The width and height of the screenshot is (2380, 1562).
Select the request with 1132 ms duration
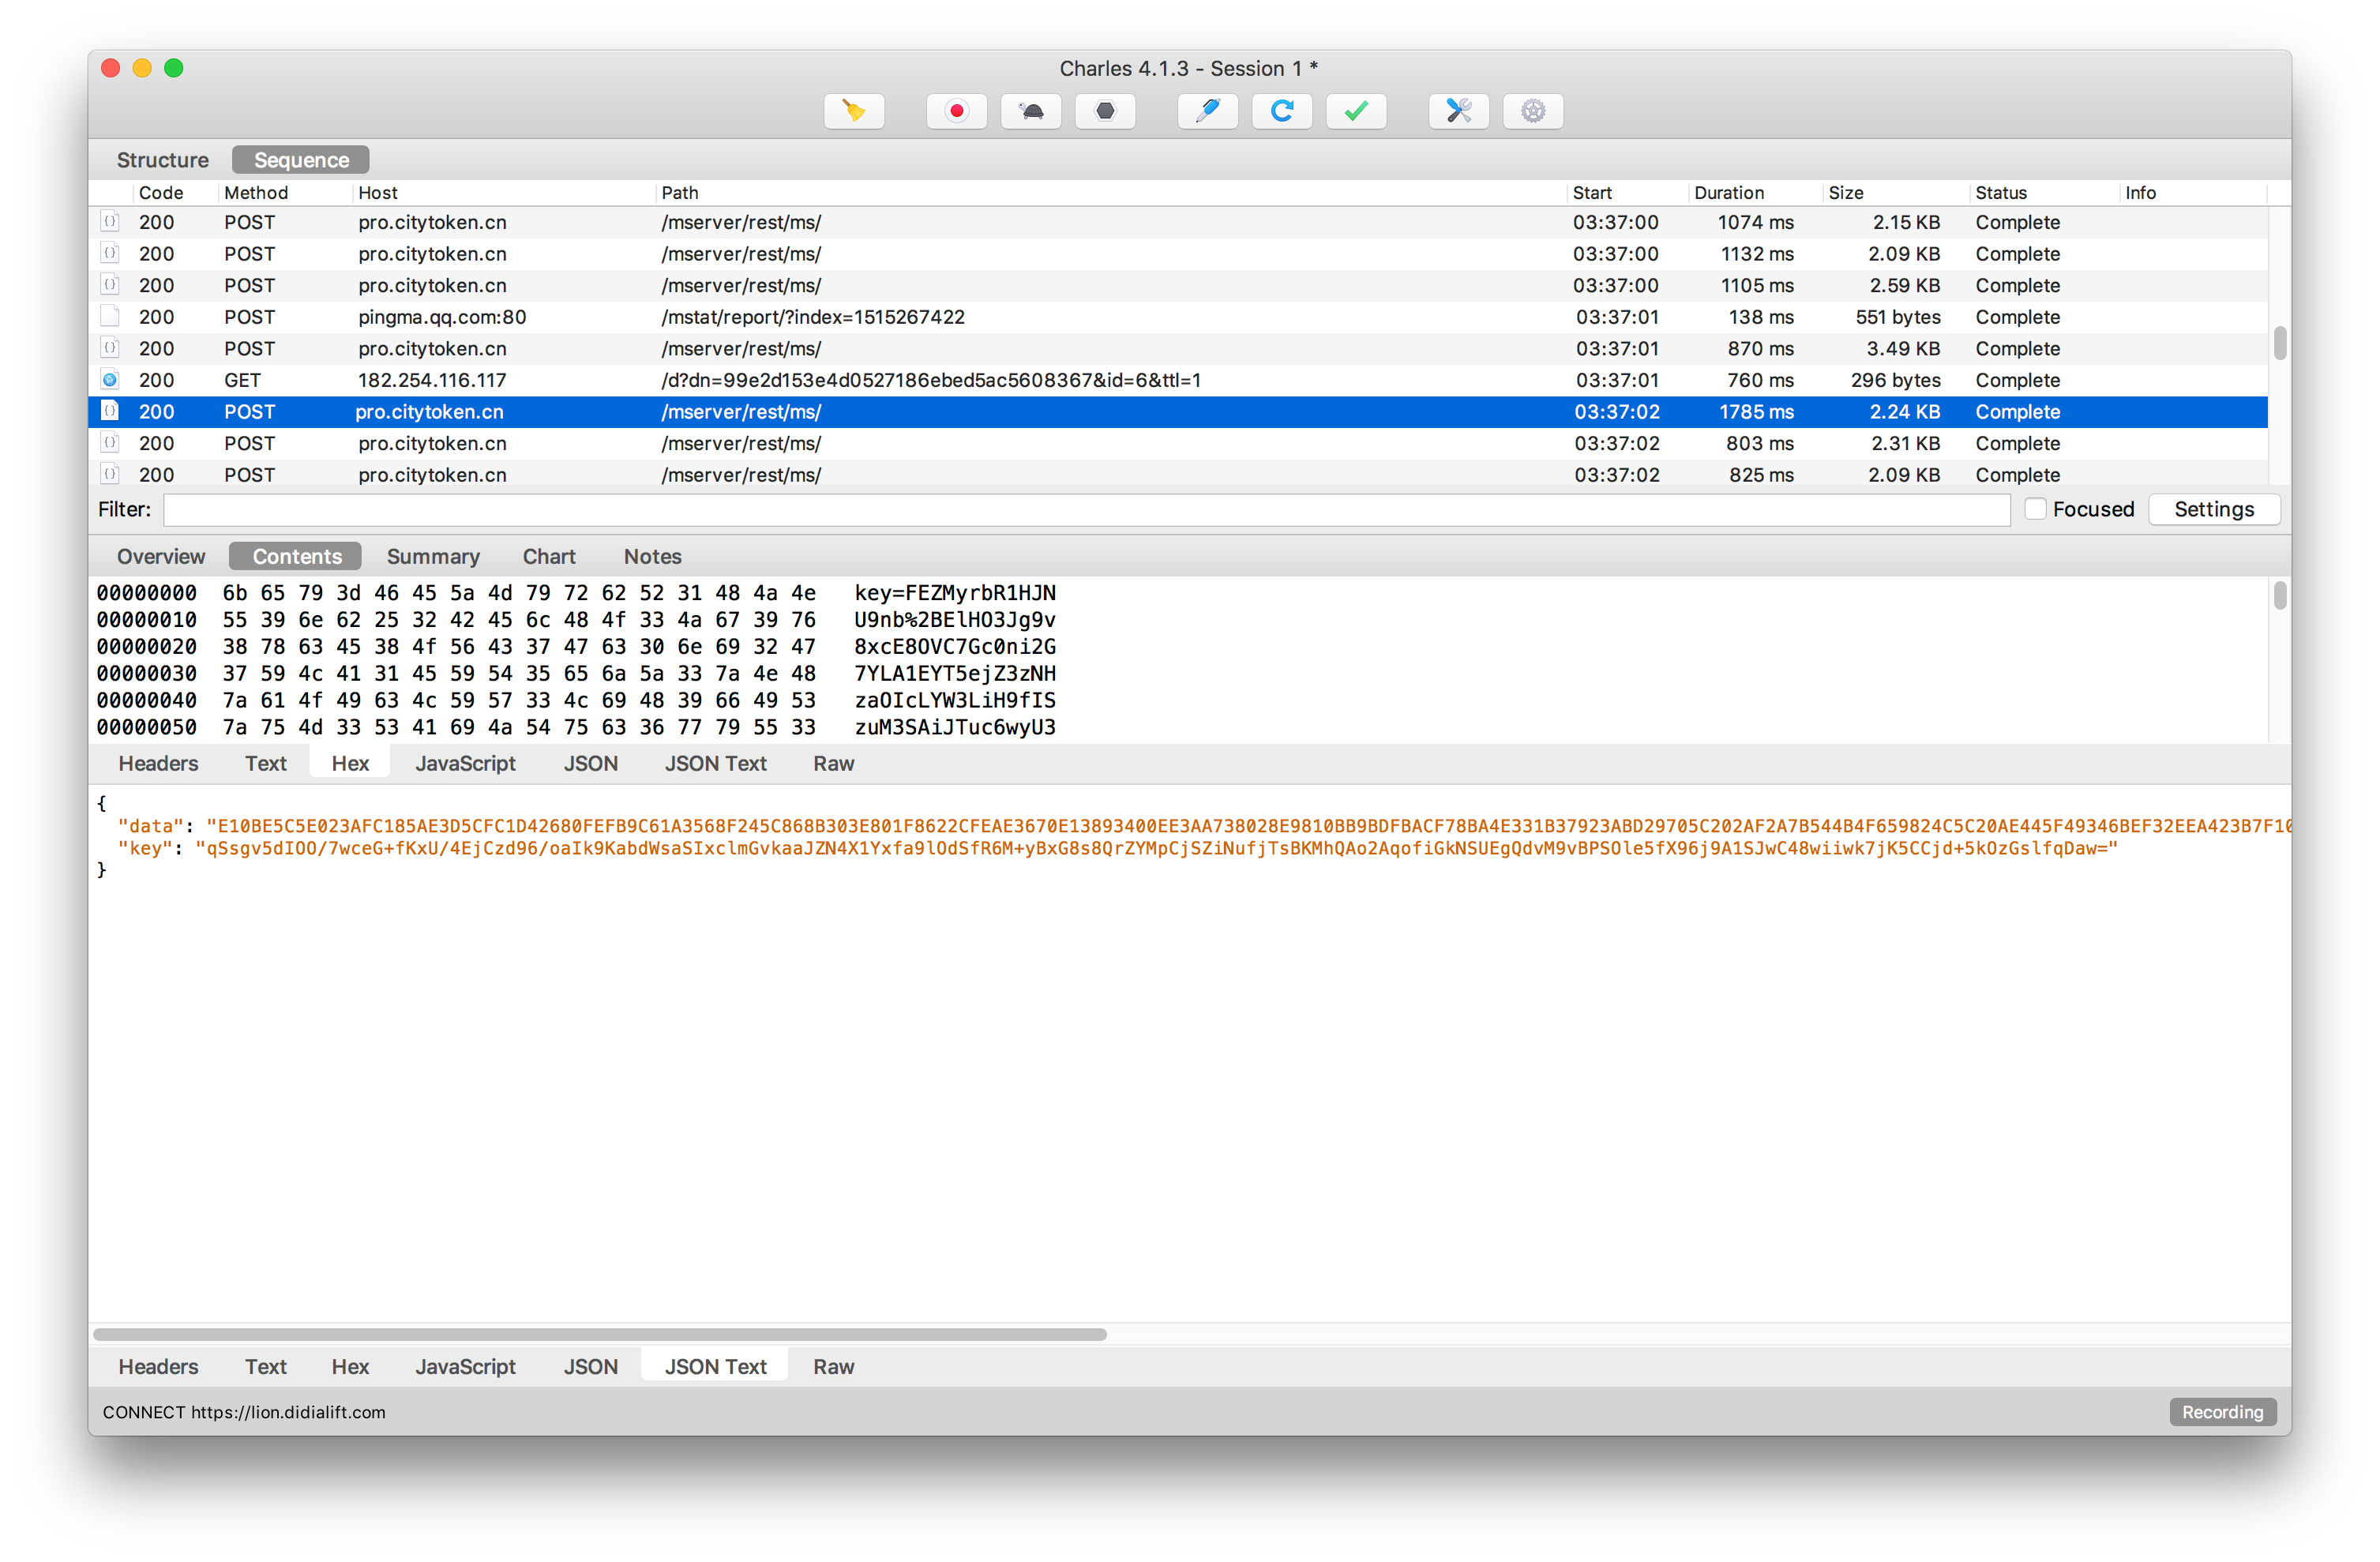coord(1178,254)
